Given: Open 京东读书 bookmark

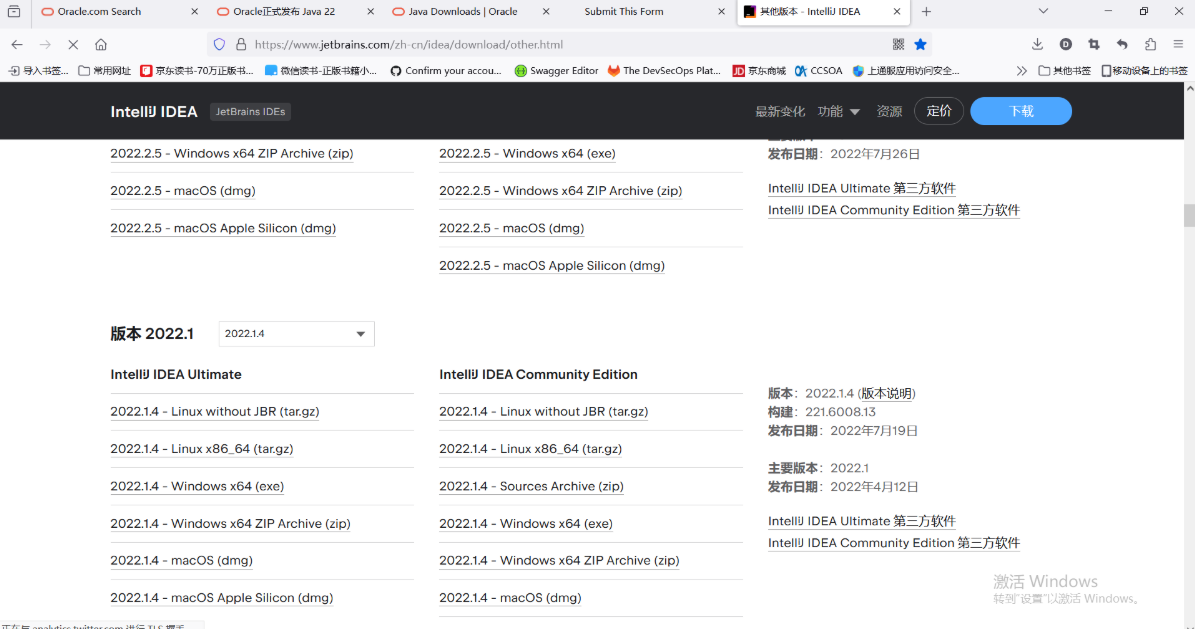Looking at the screenshot, I should [197, 71].
